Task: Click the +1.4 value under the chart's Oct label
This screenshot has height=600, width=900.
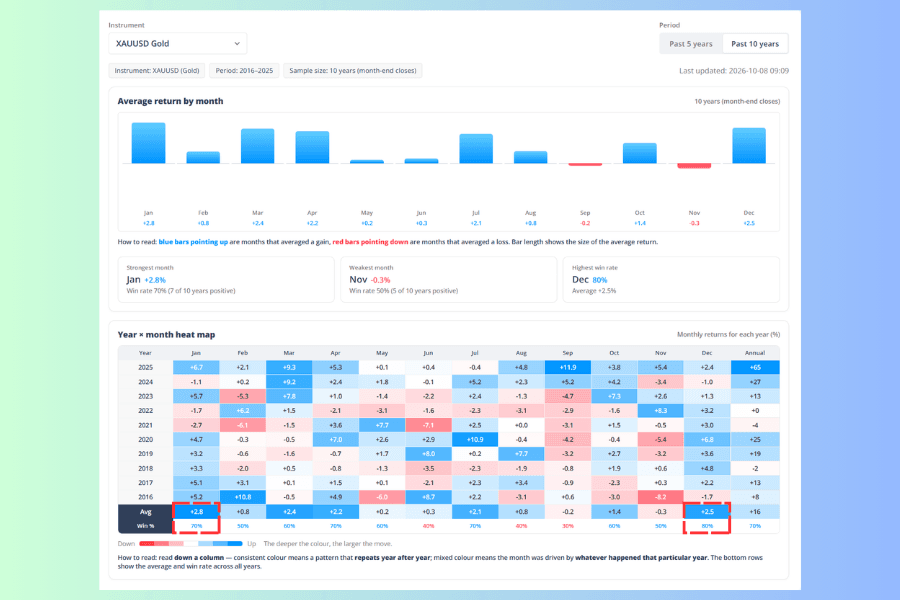Action: [639, 223]
